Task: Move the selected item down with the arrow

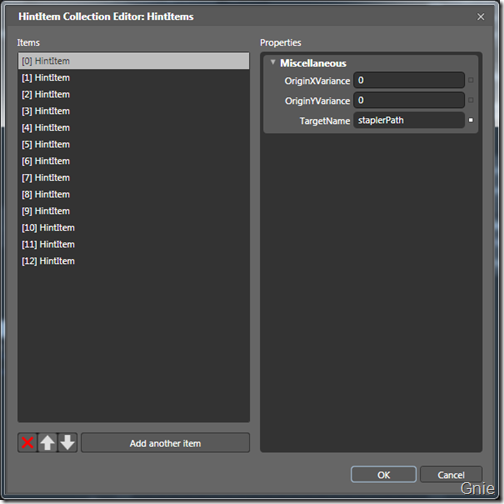Action: [x=67, y=443]
